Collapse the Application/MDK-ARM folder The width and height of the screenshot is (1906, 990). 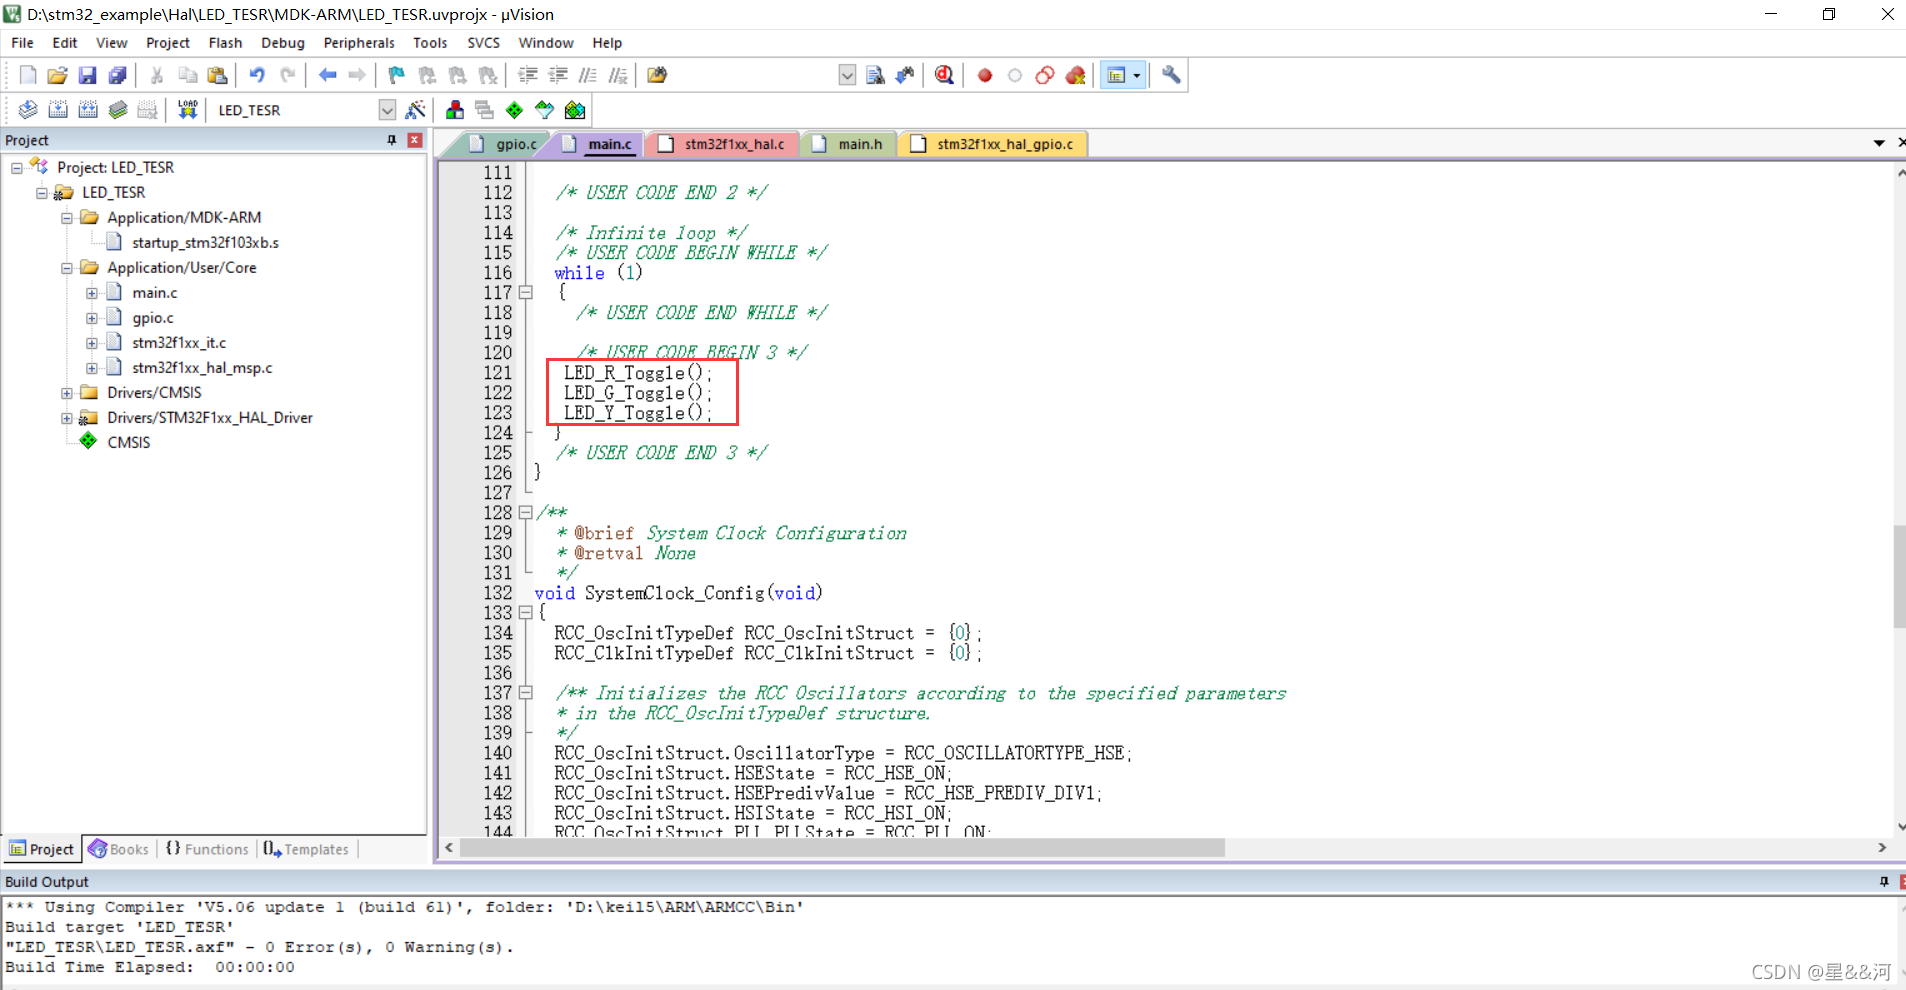coord(67,218)
